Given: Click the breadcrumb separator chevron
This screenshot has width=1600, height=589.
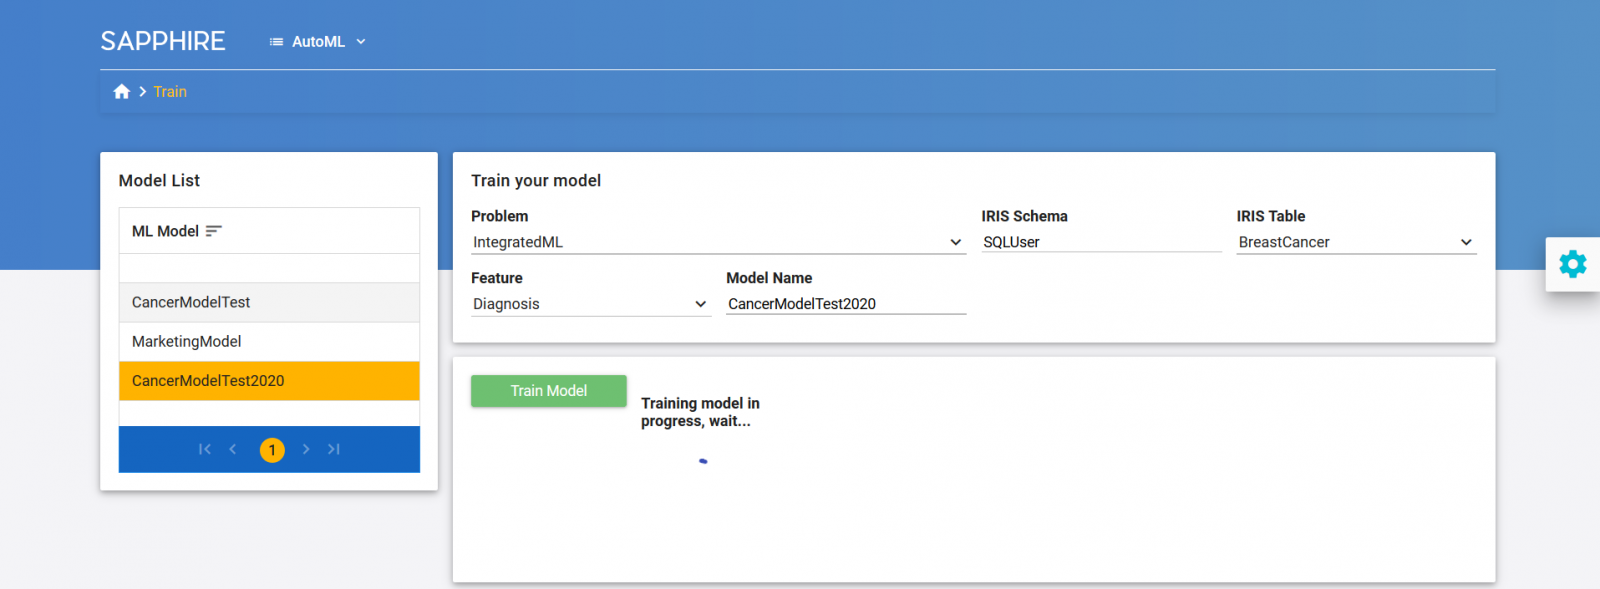Looking at the screenshot, I should [x=143, y=92].
